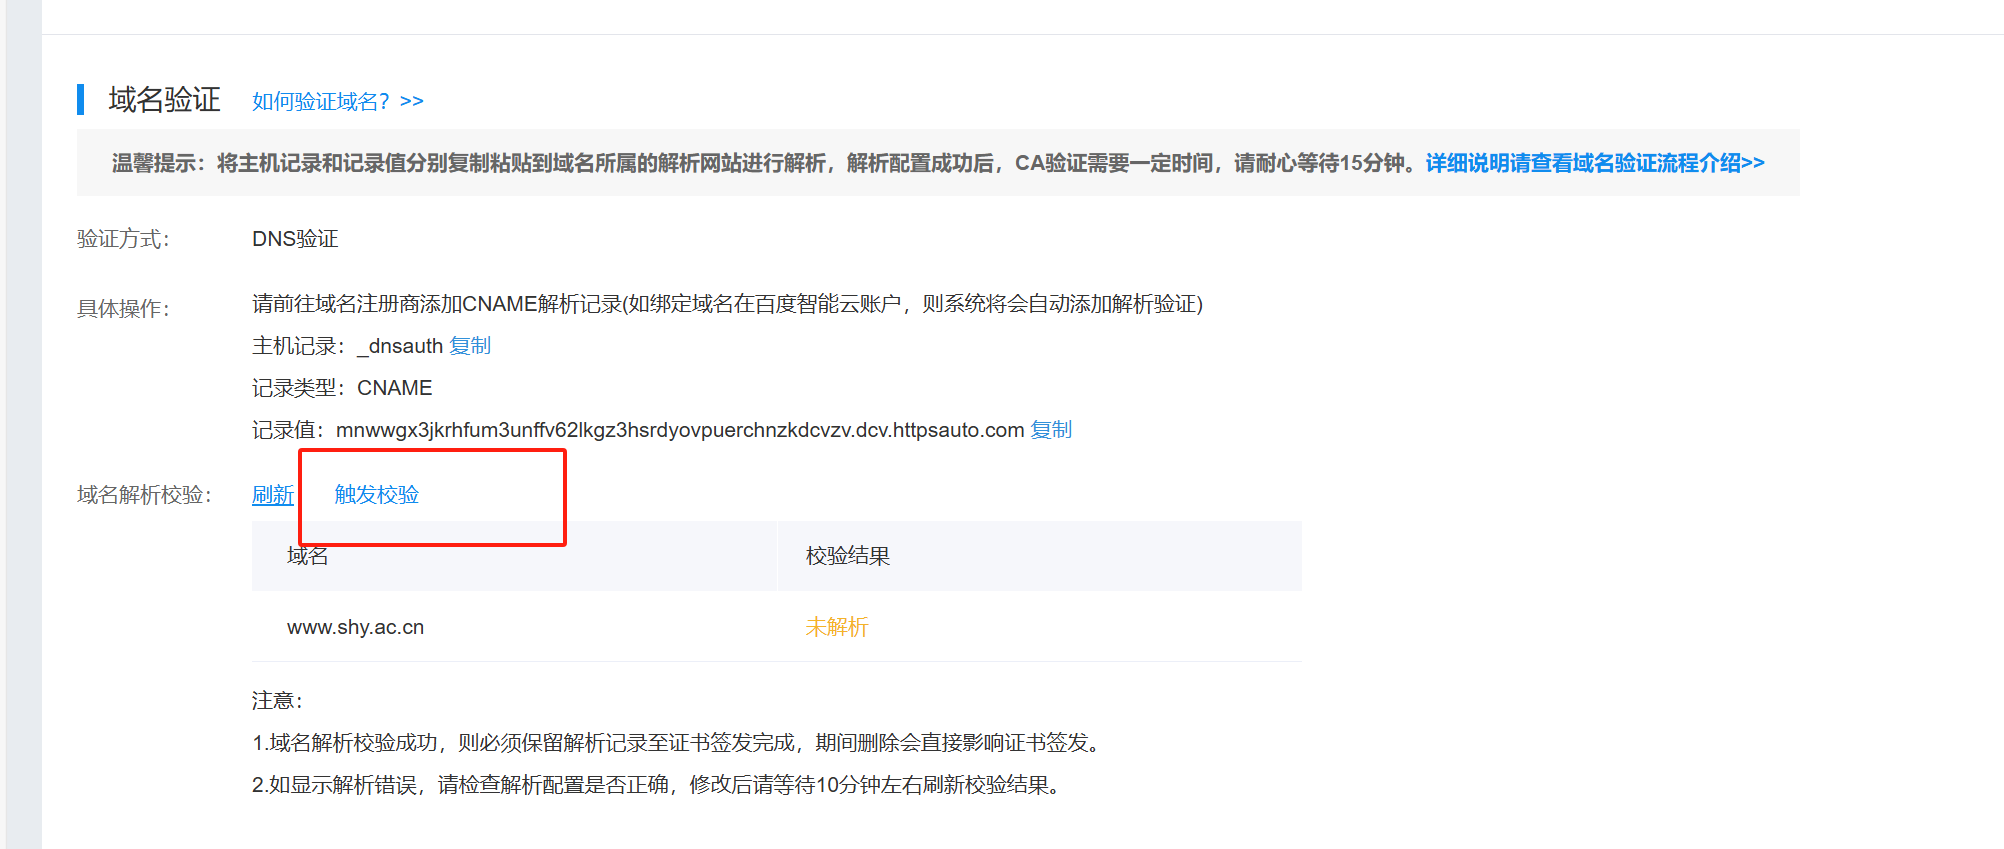
Task: Click 刷新 to refresh the verification result
Action: point(272,495)
